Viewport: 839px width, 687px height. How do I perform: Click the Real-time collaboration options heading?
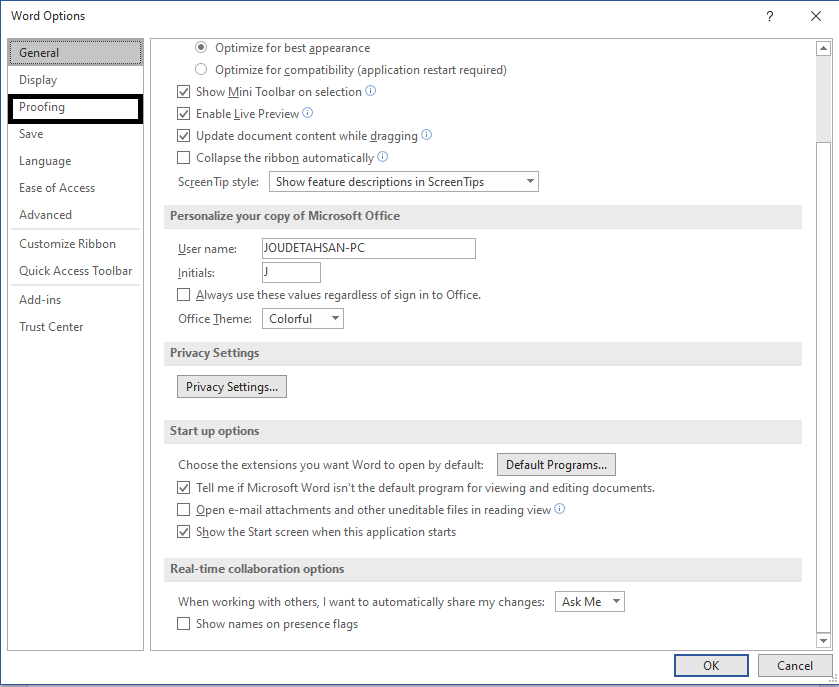tap(257, 569)
